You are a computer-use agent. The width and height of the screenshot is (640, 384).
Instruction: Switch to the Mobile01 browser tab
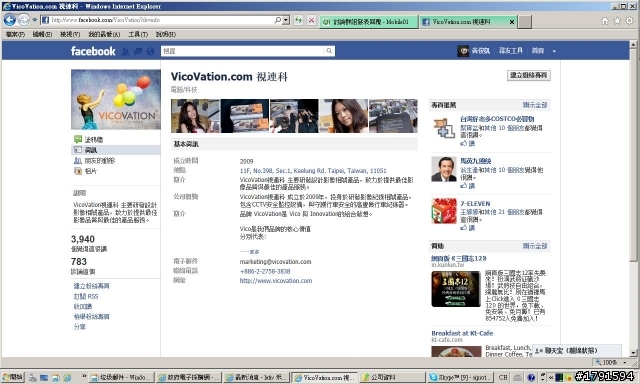369,22
